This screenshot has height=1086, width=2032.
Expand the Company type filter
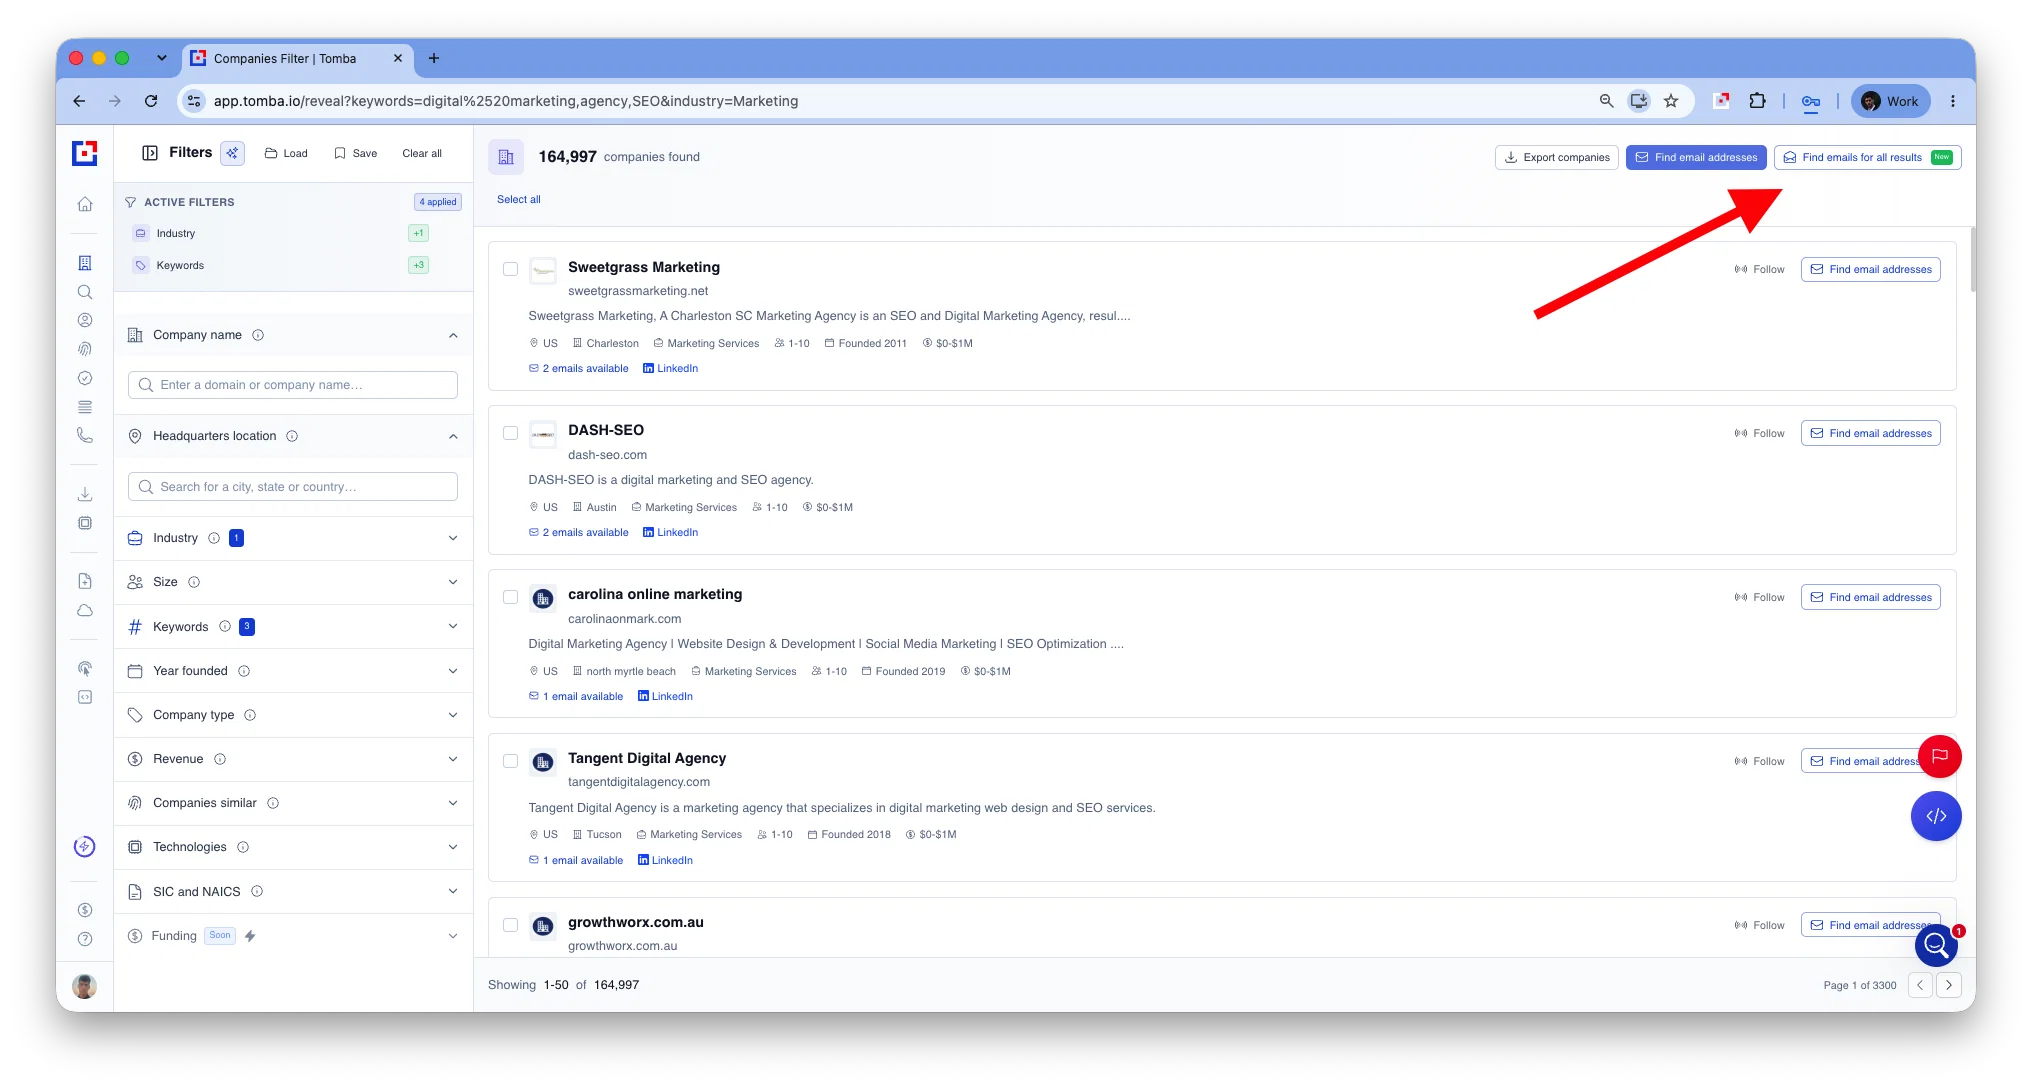pos(453,715)
